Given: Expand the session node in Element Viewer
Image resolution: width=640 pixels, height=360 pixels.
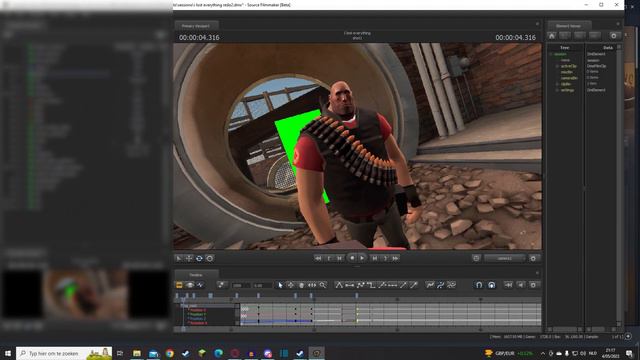Looking at the screenshot, I should pos(551,54).
